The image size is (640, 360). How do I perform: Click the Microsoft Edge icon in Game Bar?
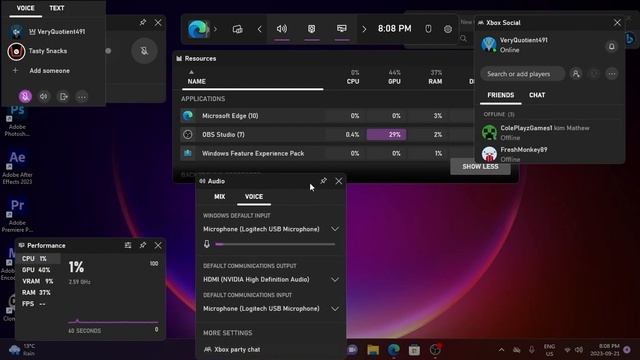(x=197, y=29)
